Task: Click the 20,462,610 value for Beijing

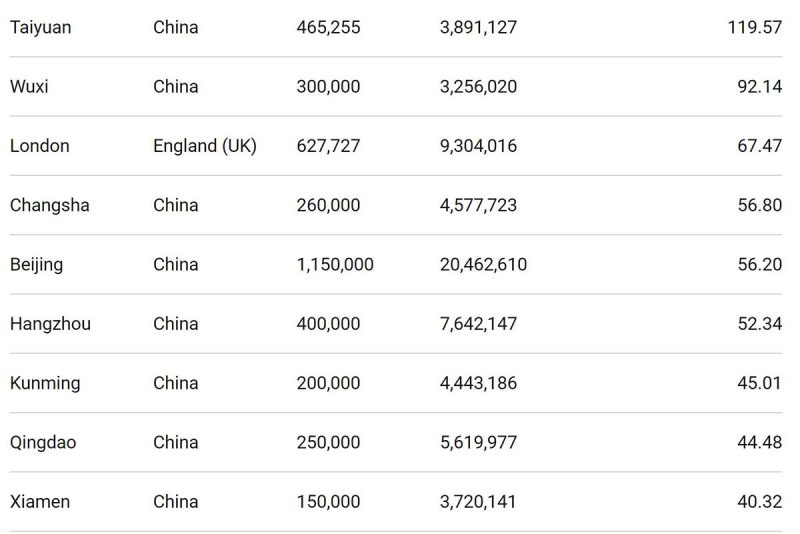Action: pyautogui.click(x=483, y=264)
